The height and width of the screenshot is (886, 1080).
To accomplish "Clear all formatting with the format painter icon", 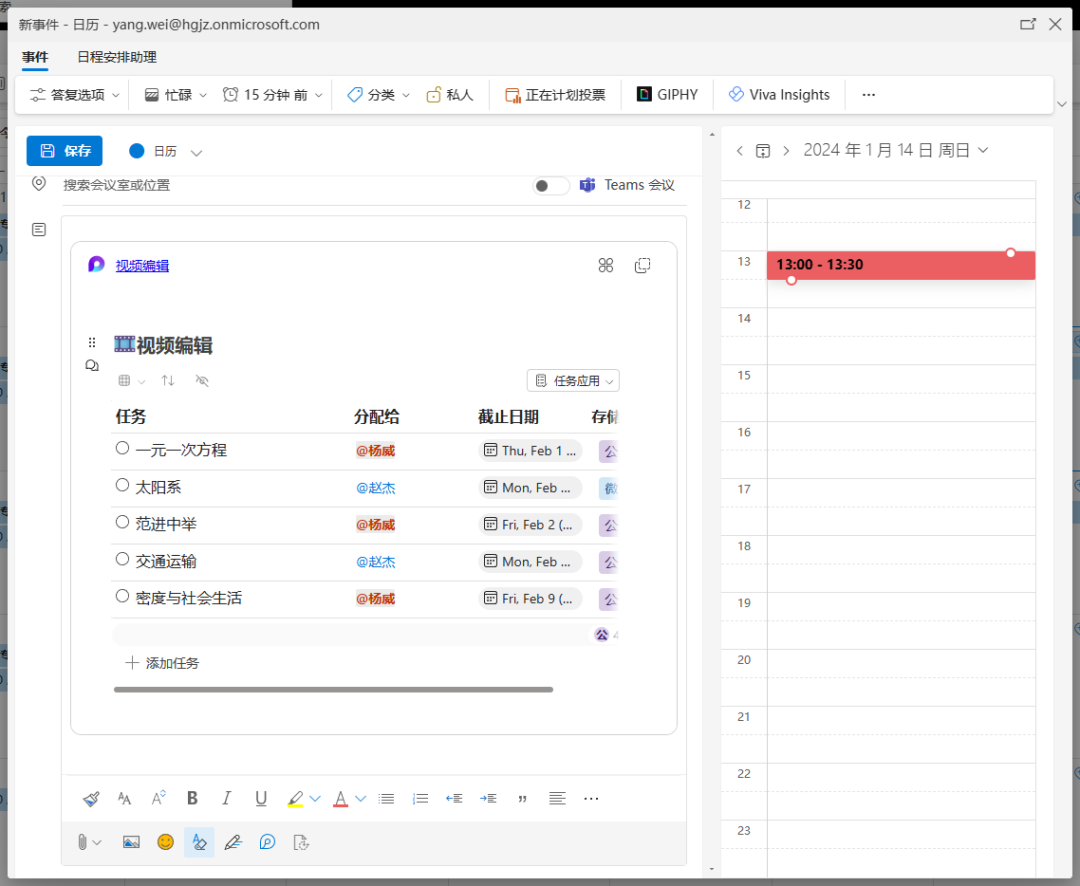I will (x=89, y=798).
